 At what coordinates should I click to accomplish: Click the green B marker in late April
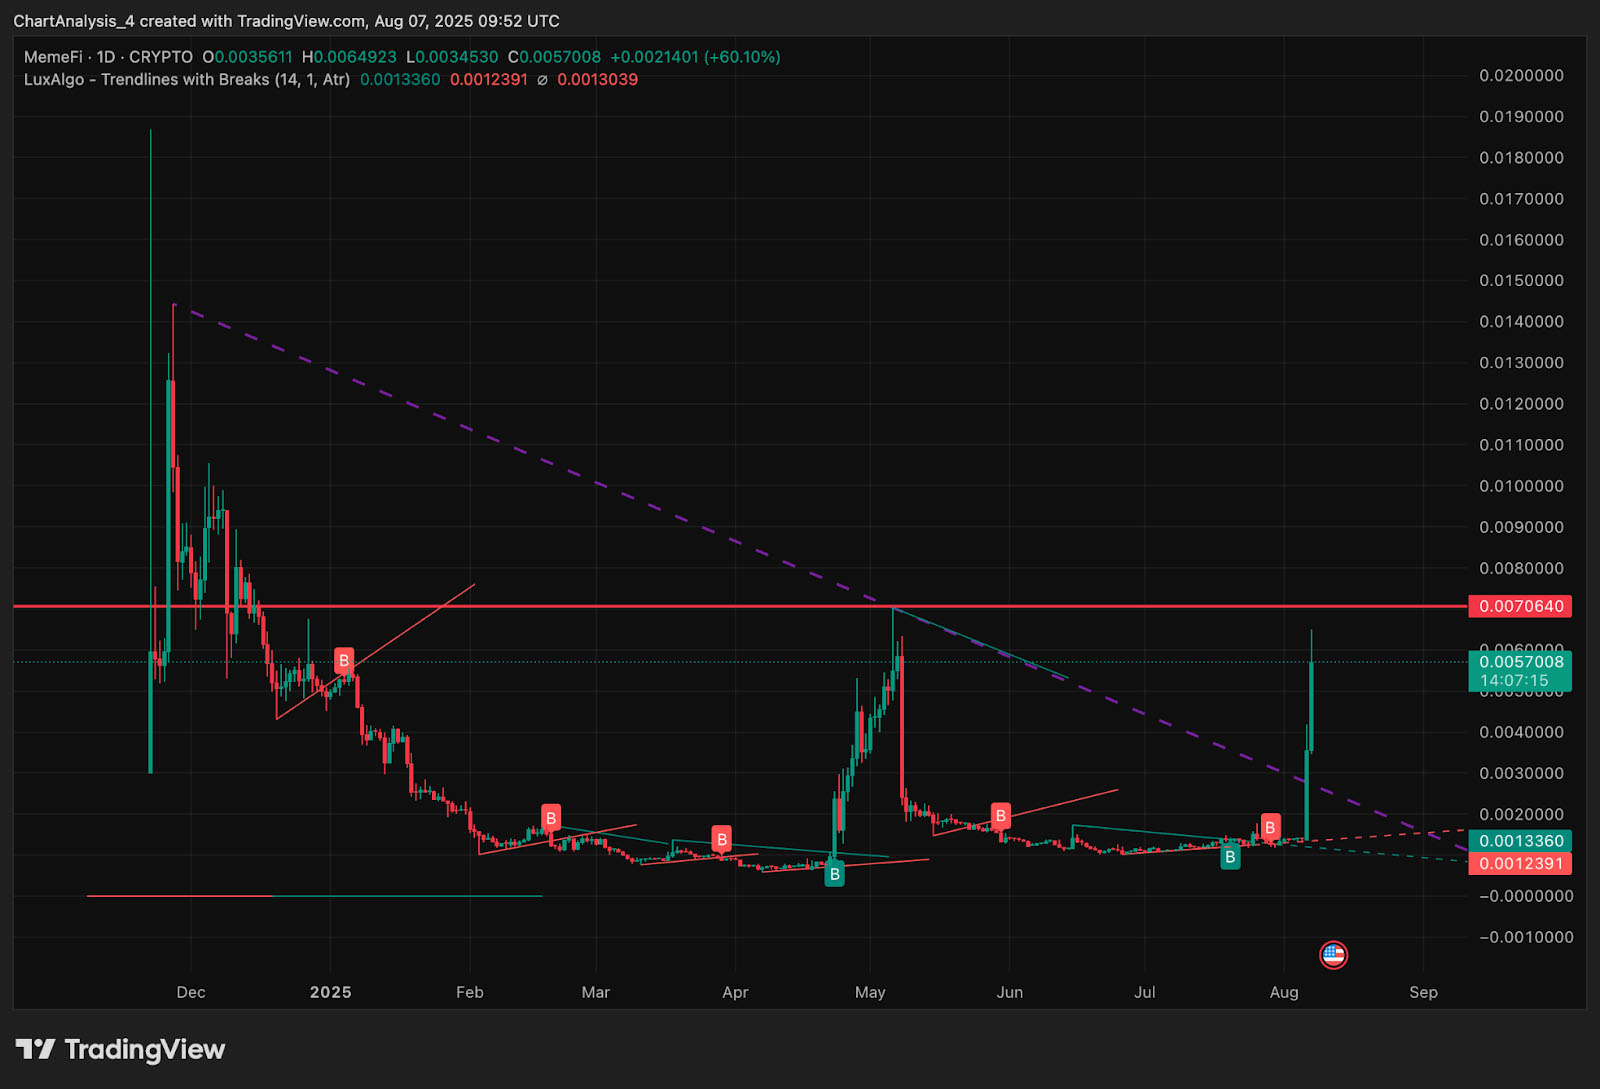(x=834, y=874)
